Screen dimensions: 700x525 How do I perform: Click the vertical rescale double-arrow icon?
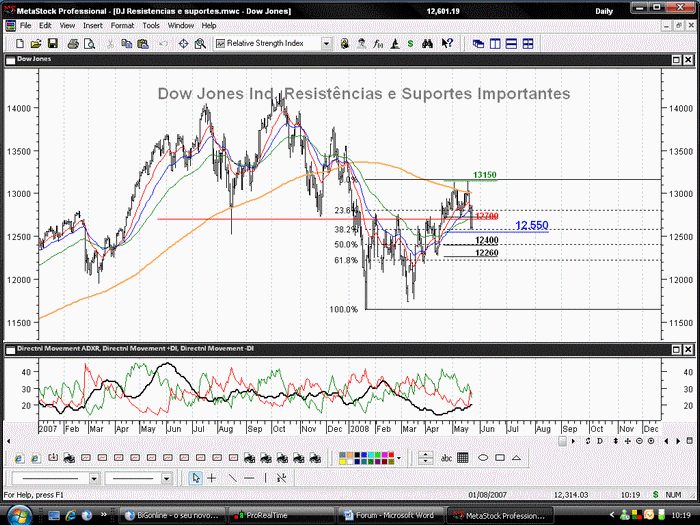pyautogui.click(x=616, y=441)
